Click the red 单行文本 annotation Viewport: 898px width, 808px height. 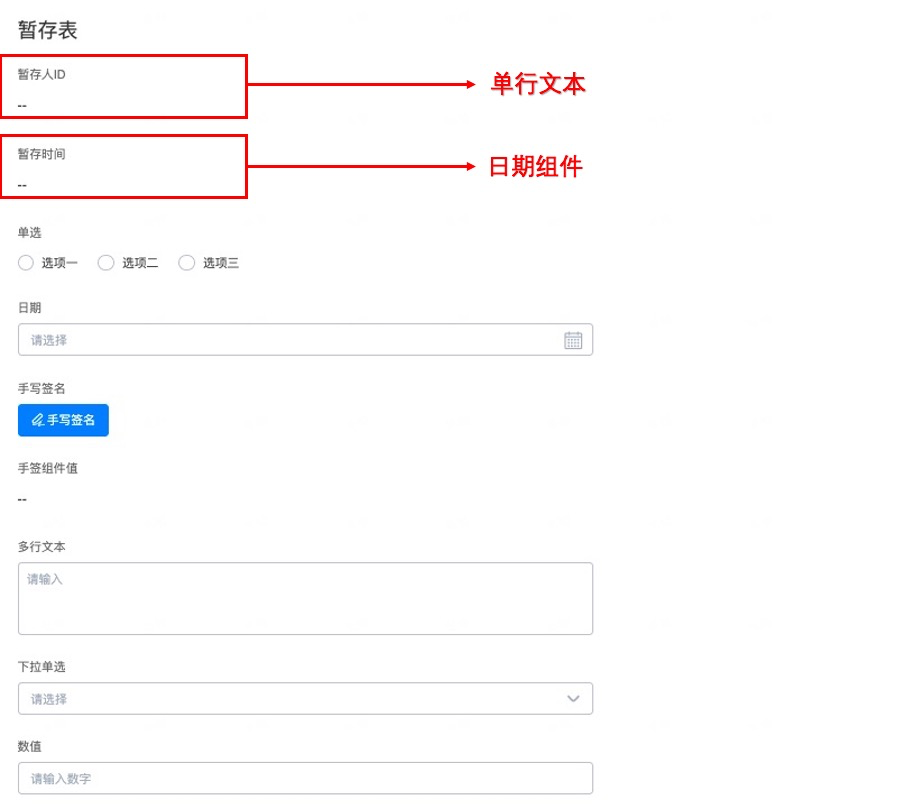tap(538, 84)
